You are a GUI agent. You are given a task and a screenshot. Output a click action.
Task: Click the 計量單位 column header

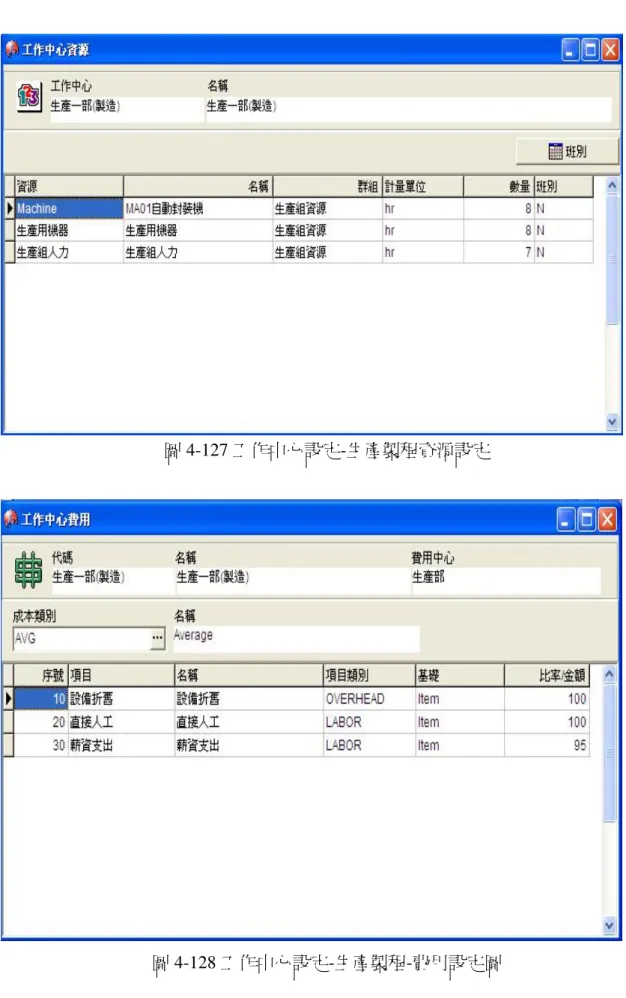(422, 186)
